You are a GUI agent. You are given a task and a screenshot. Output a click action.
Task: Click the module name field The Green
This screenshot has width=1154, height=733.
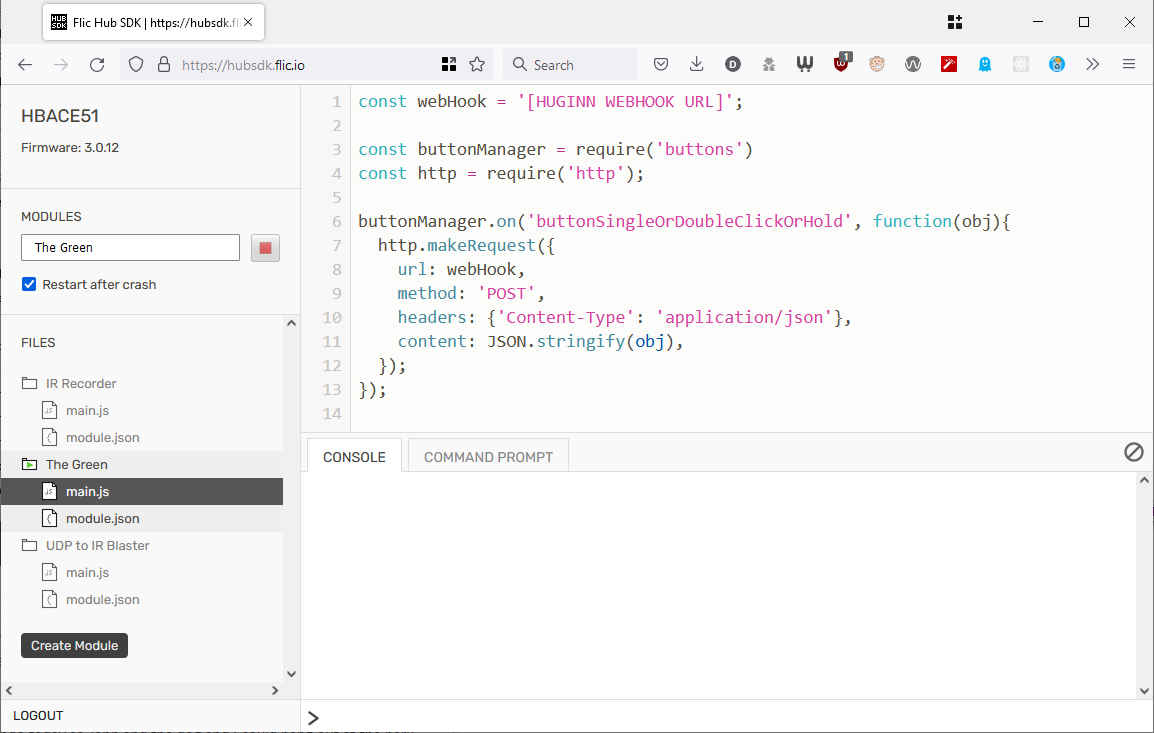coord(130,248)
